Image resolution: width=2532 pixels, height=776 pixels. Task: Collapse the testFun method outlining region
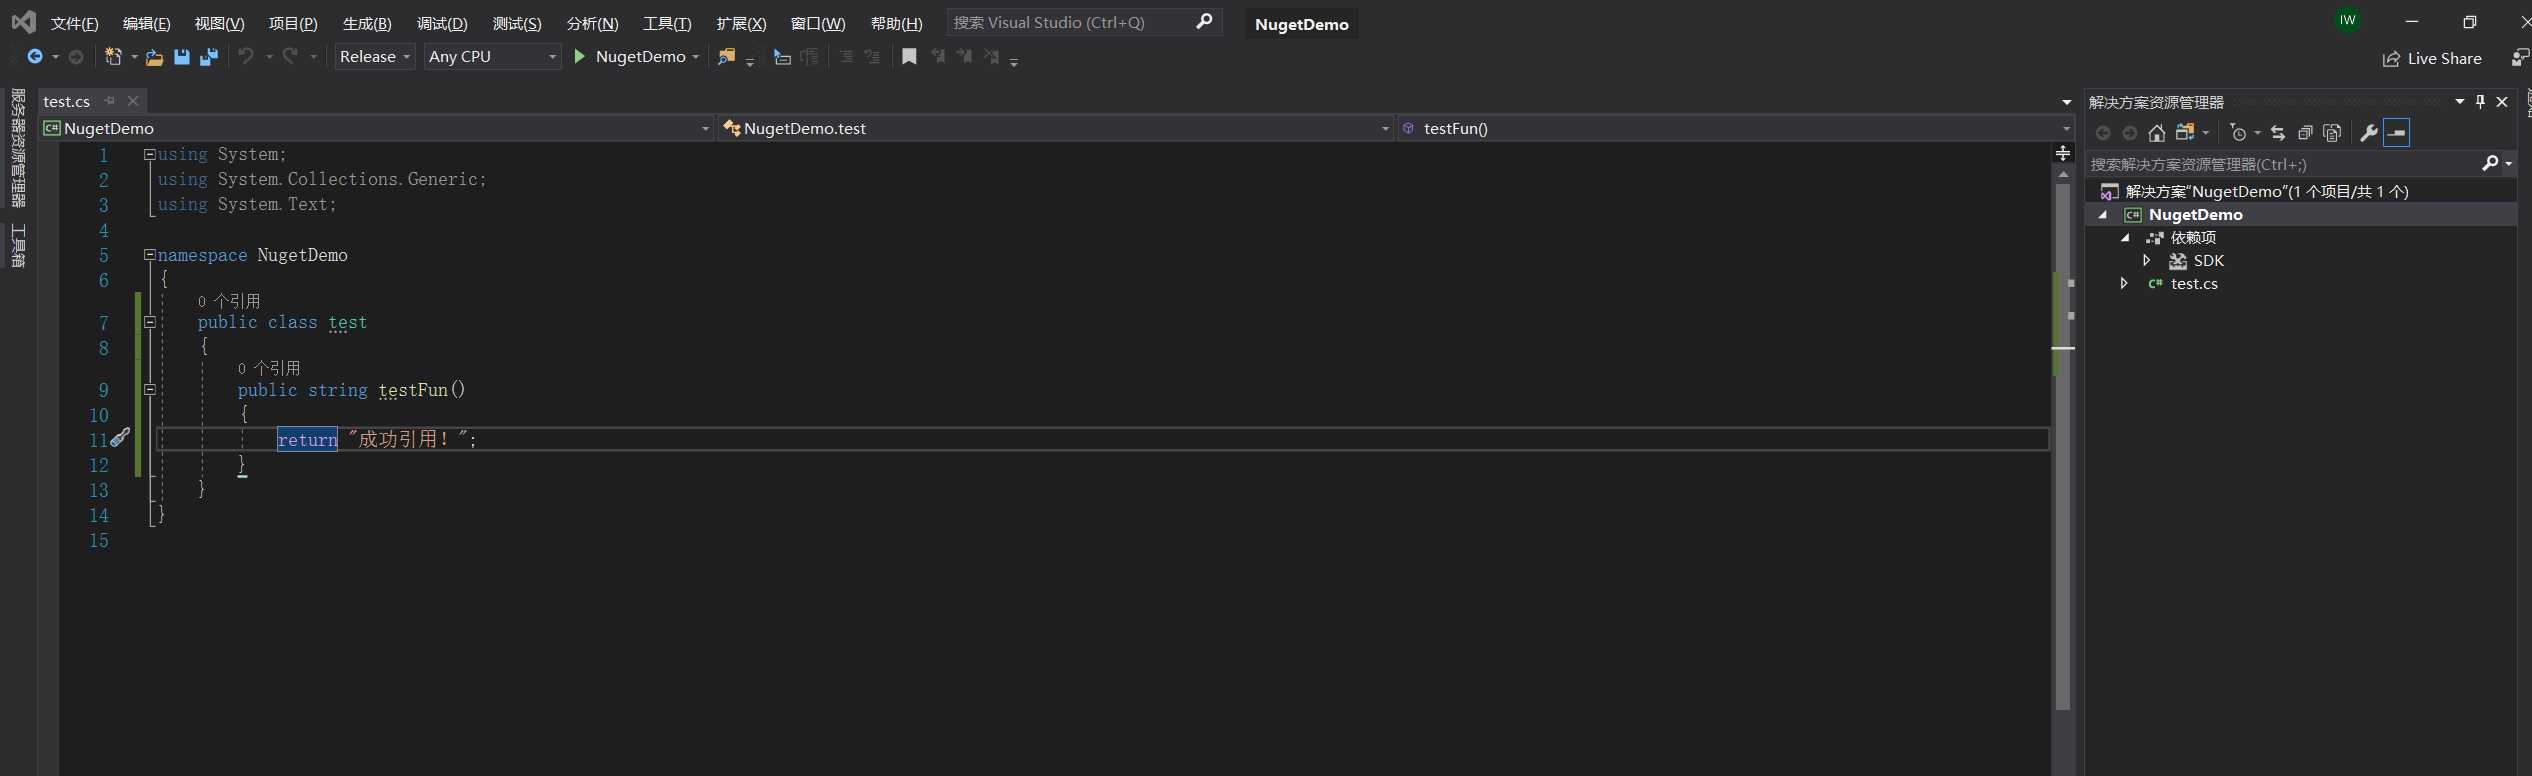click(x=150, y=389)
